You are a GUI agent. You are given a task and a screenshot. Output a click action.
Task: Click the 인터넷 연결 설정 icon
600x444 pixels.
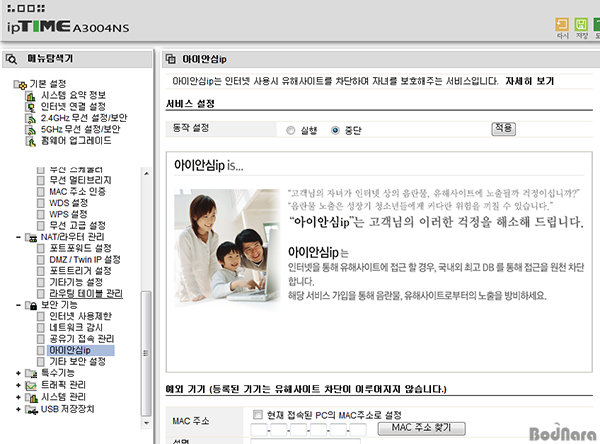pyautogui.click(x=30, y=107)
